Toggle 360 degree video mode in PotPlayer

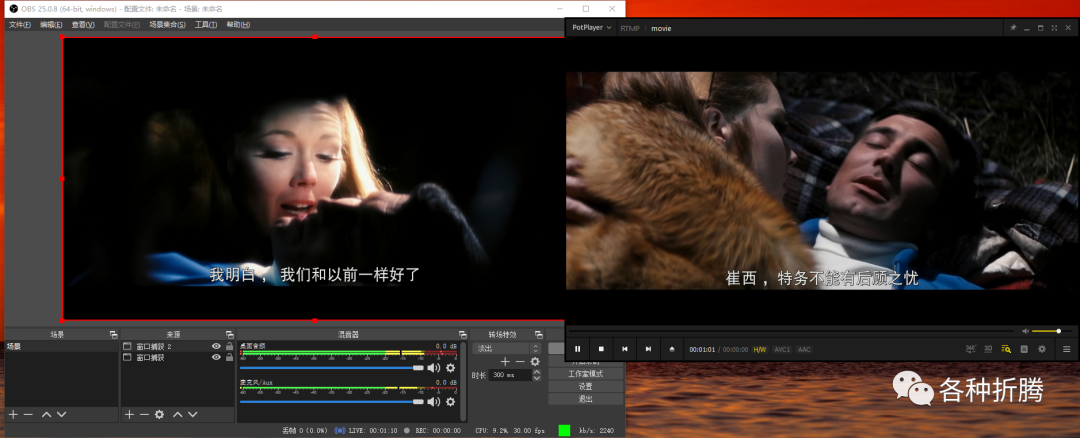click(971, 349)
